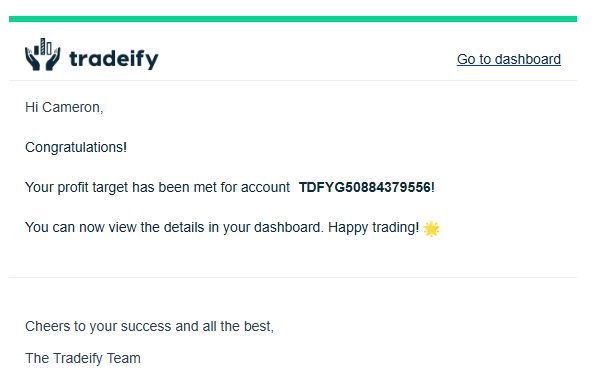Click the divider line below the header
Viewport: 599px width, 387px height.
click(293, 81)
